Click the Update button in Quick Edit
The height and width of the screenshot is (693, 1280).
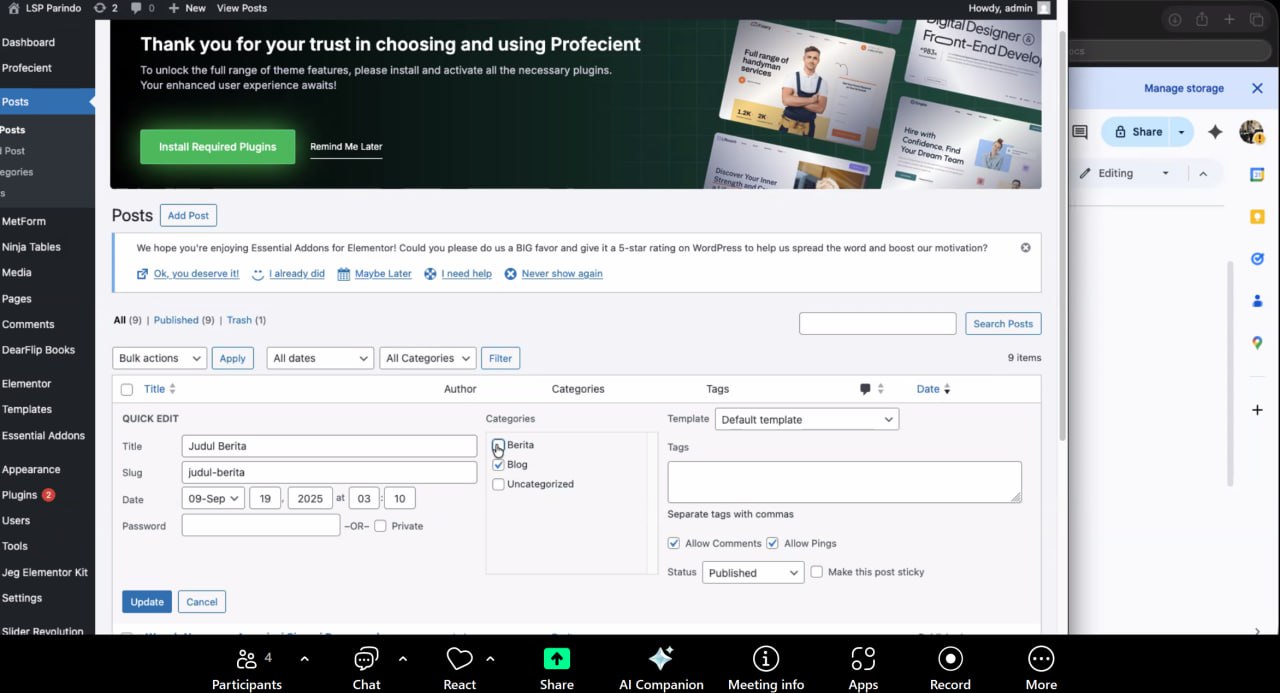click(146, 602)
